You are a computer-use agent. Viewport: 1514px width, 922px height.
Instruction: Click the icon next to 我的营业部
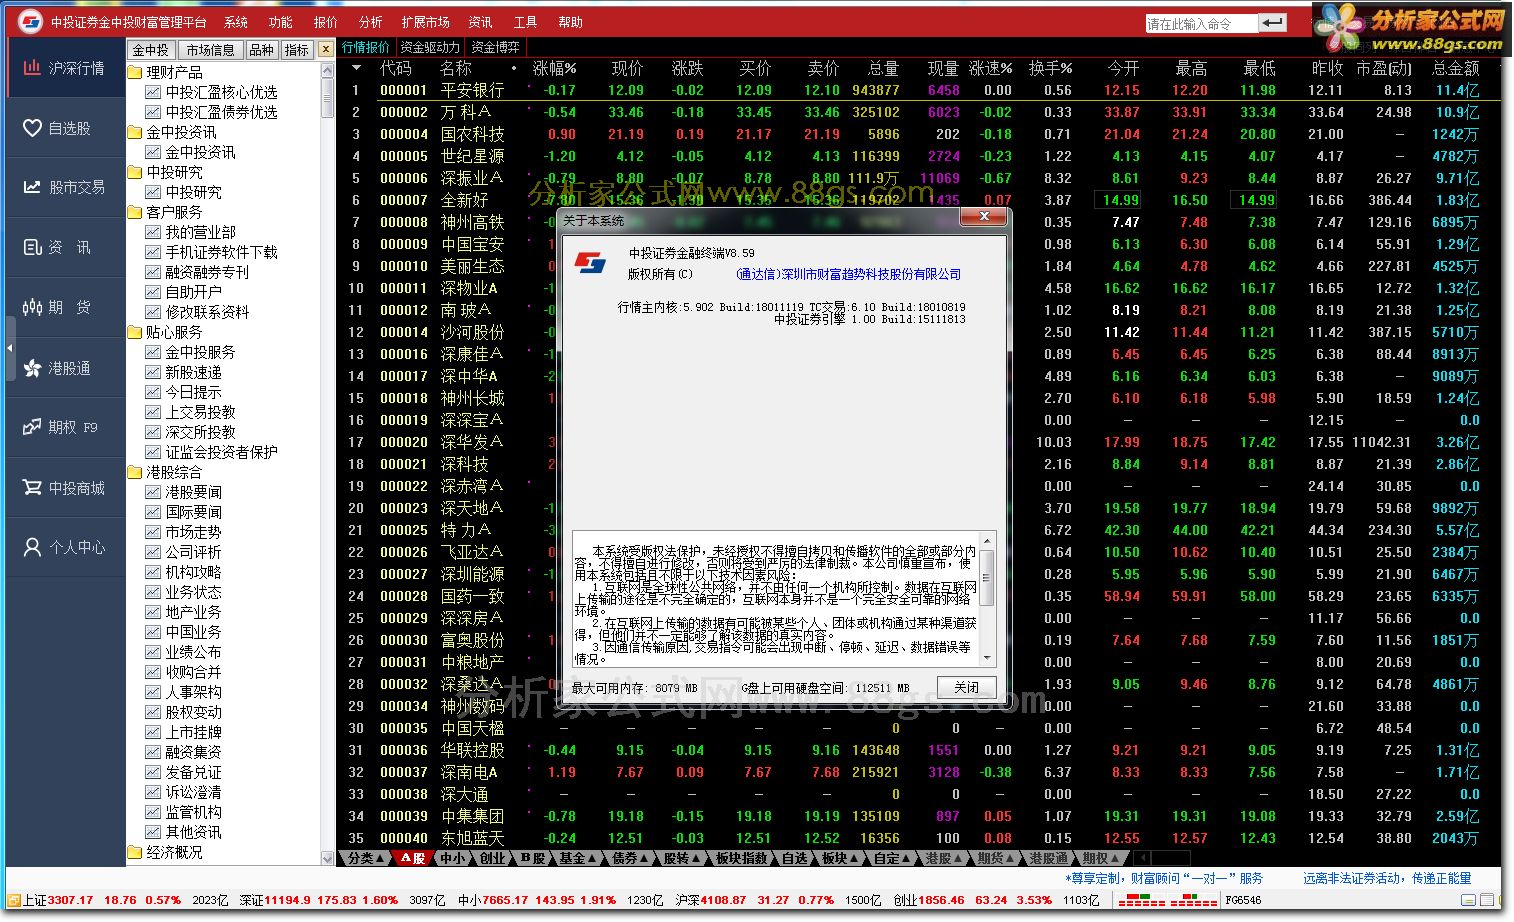tap(153, 232)
